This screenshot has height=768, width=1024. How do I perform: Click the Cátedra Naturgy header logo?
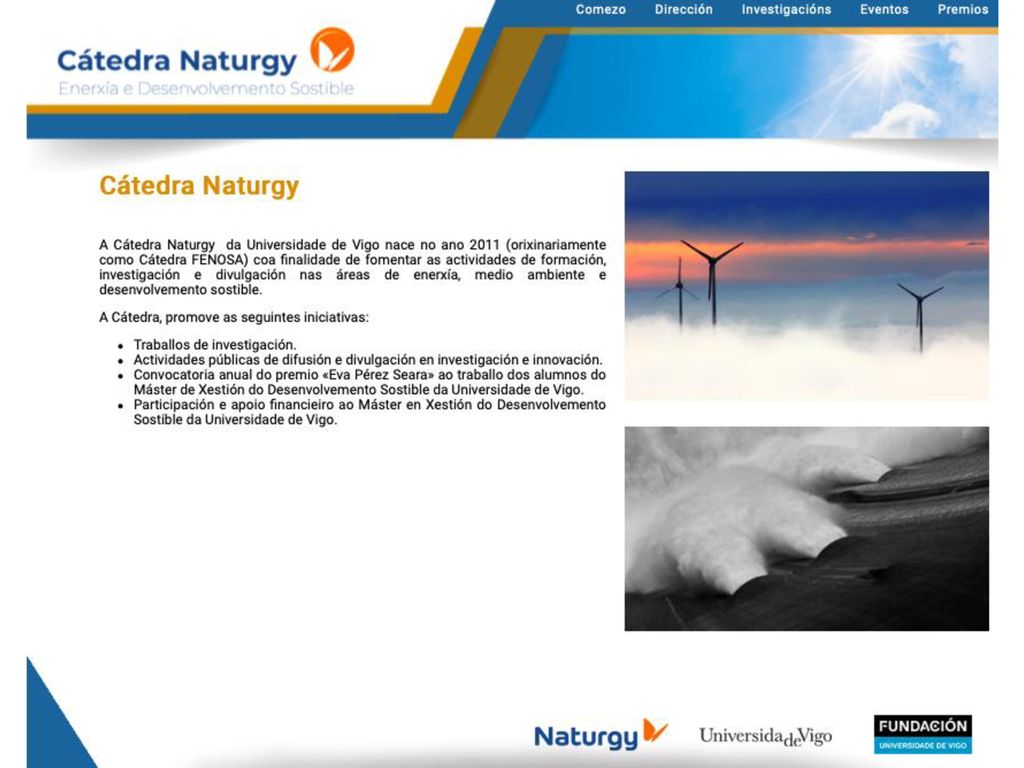point(206,62)
